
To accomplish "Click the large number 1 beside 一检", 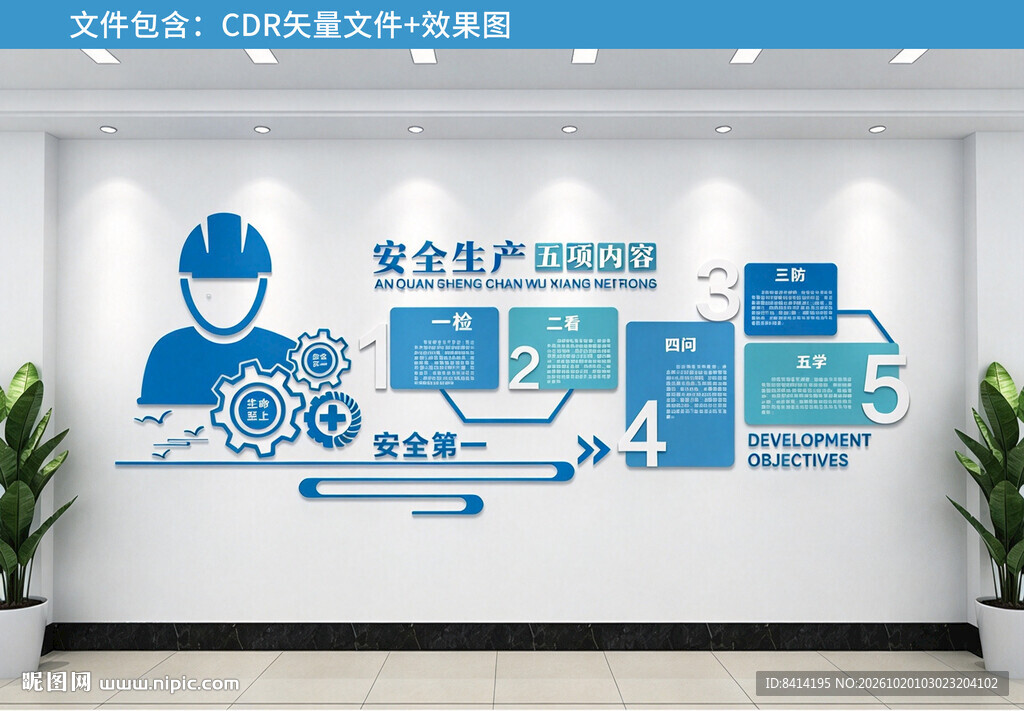I will pyautogui.click(x=374, y=355).
